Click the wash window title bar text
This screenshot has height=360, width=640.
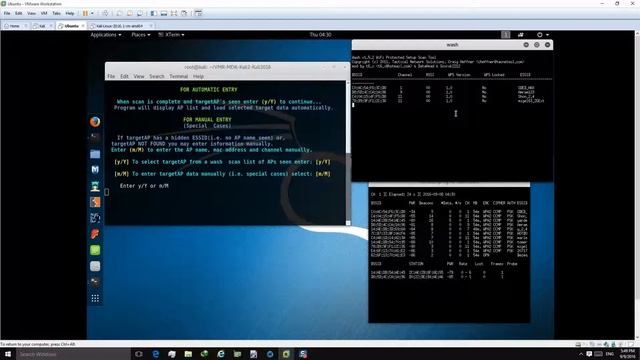click(452, 44)
